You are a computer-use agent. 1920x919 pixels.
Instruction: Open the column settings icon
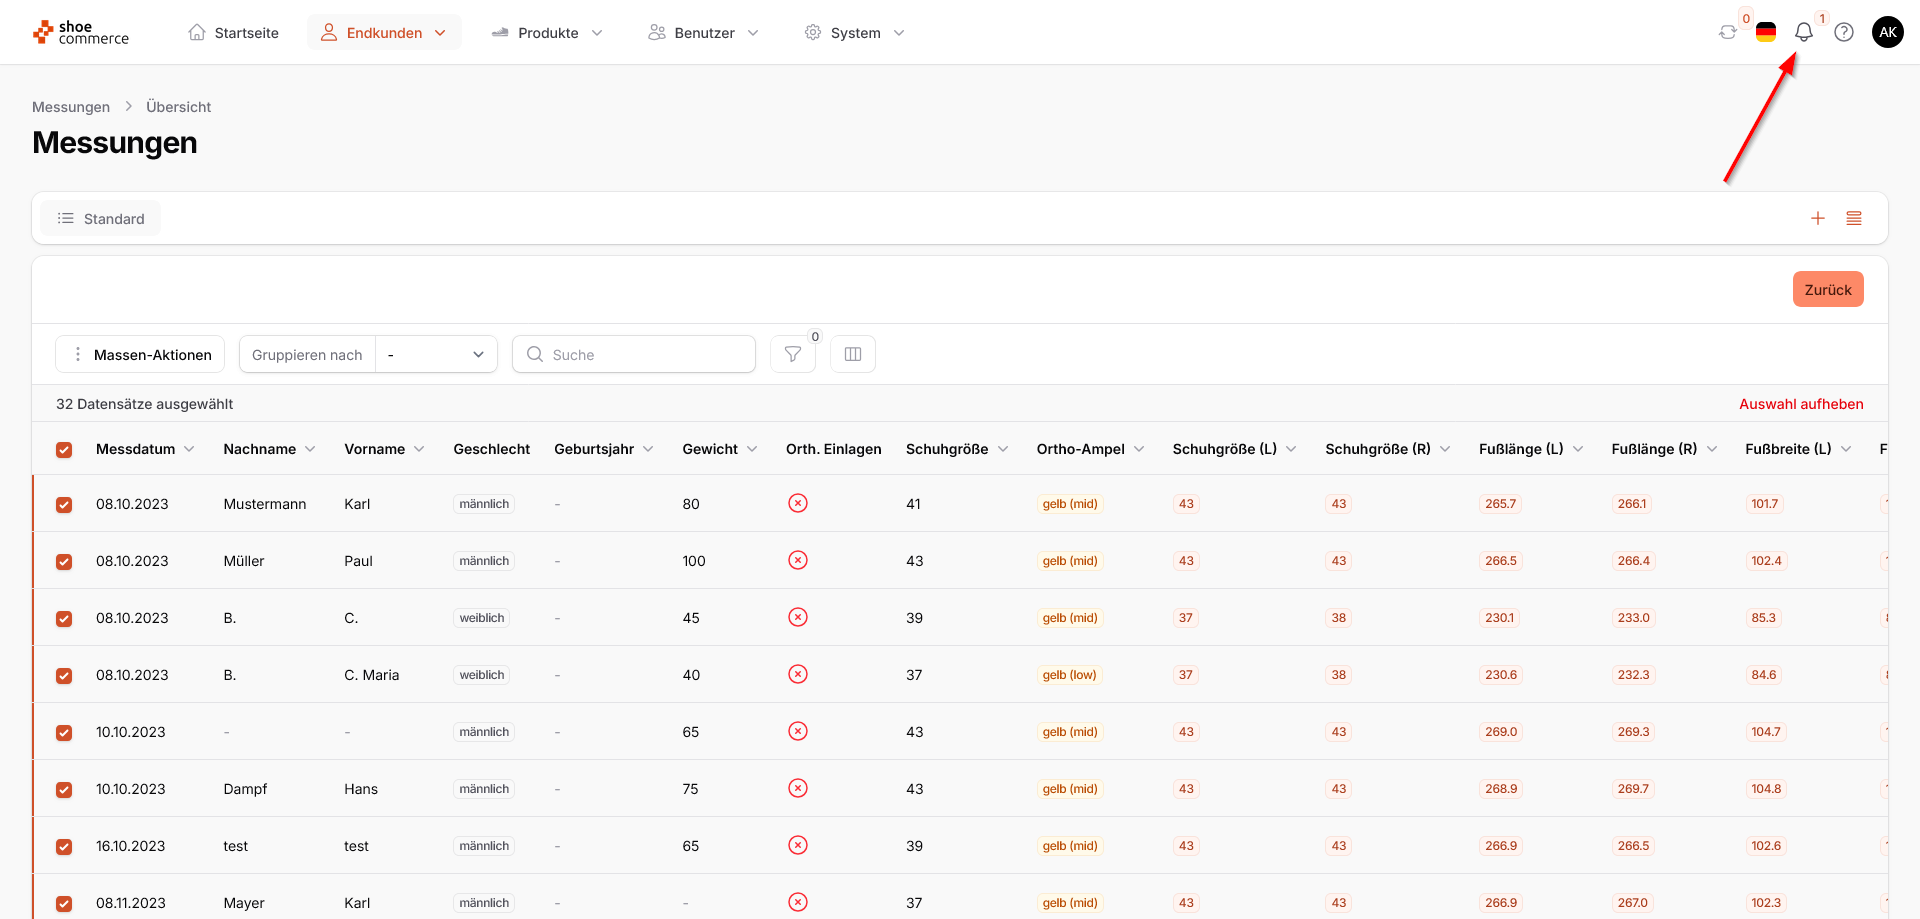pyautogui.click(x=853, y=354)
